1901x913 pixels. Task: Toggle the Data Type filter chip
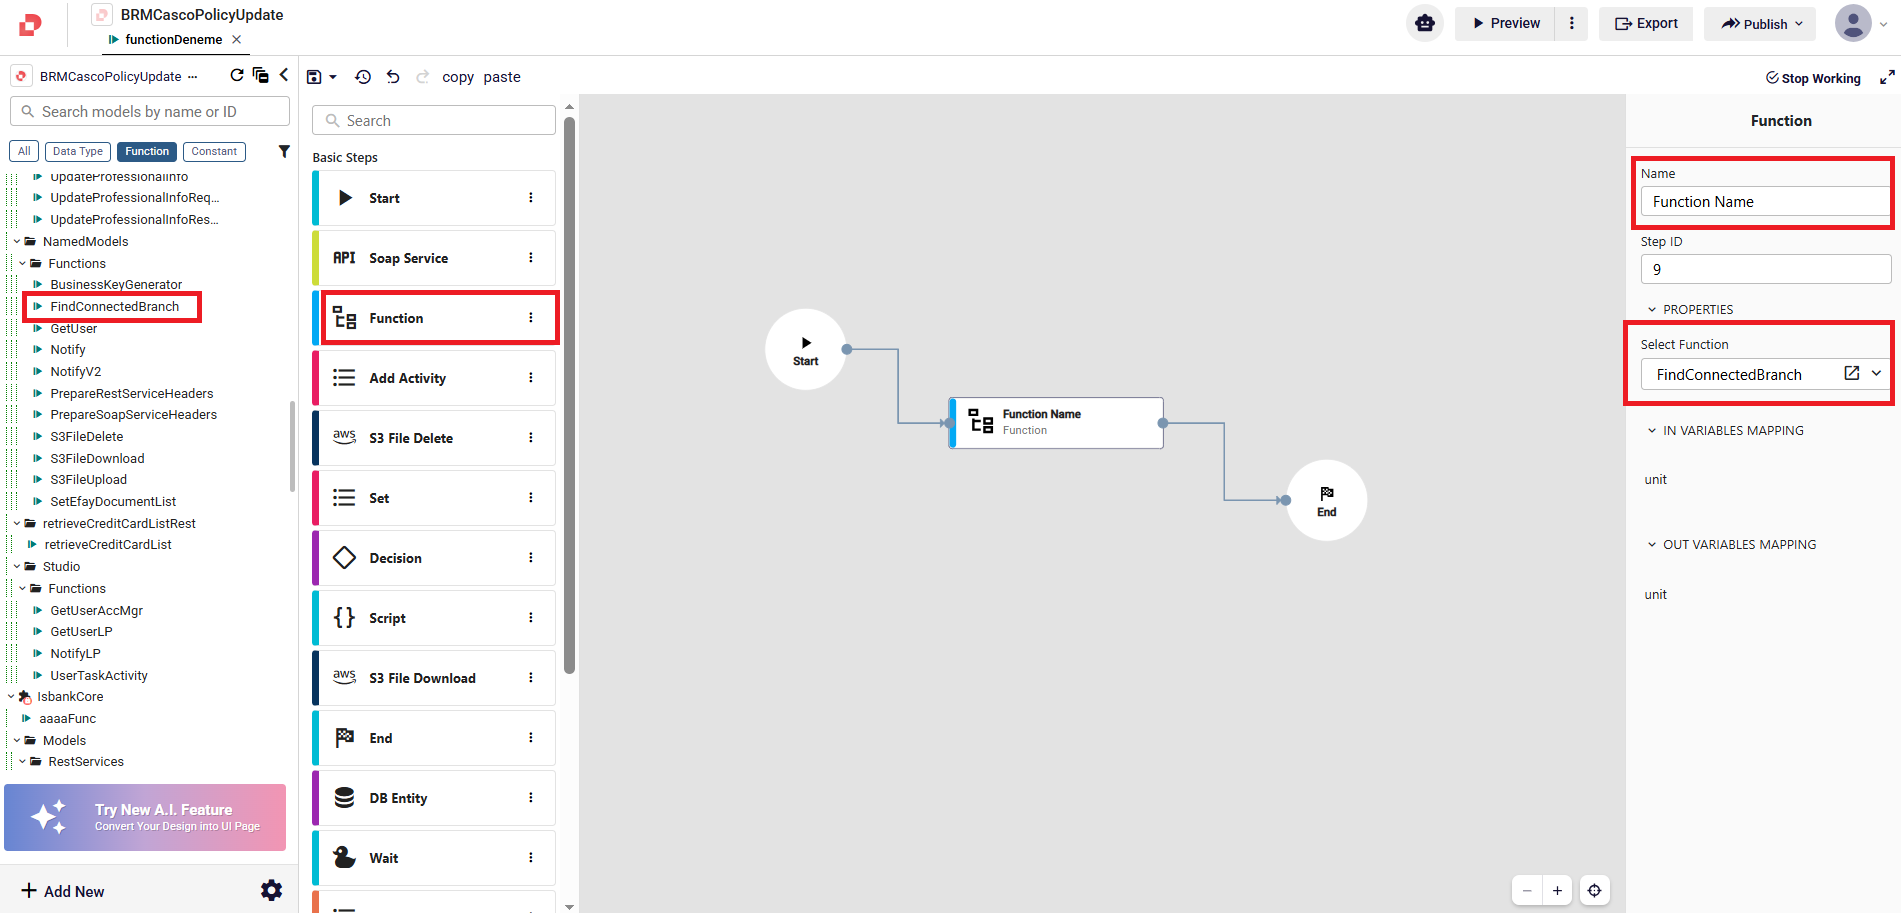coord(78,151)
